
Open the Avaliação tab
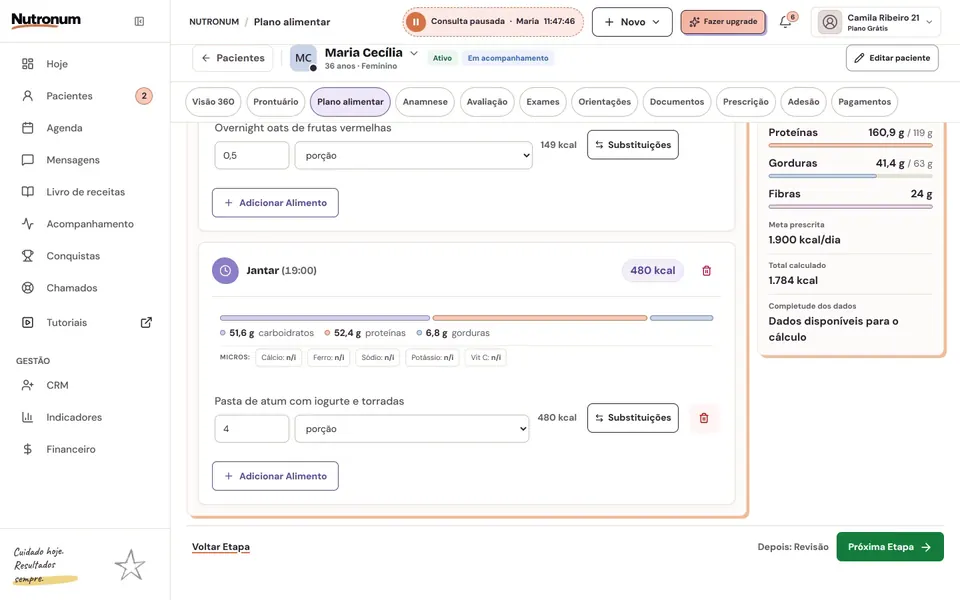[487, 102]
